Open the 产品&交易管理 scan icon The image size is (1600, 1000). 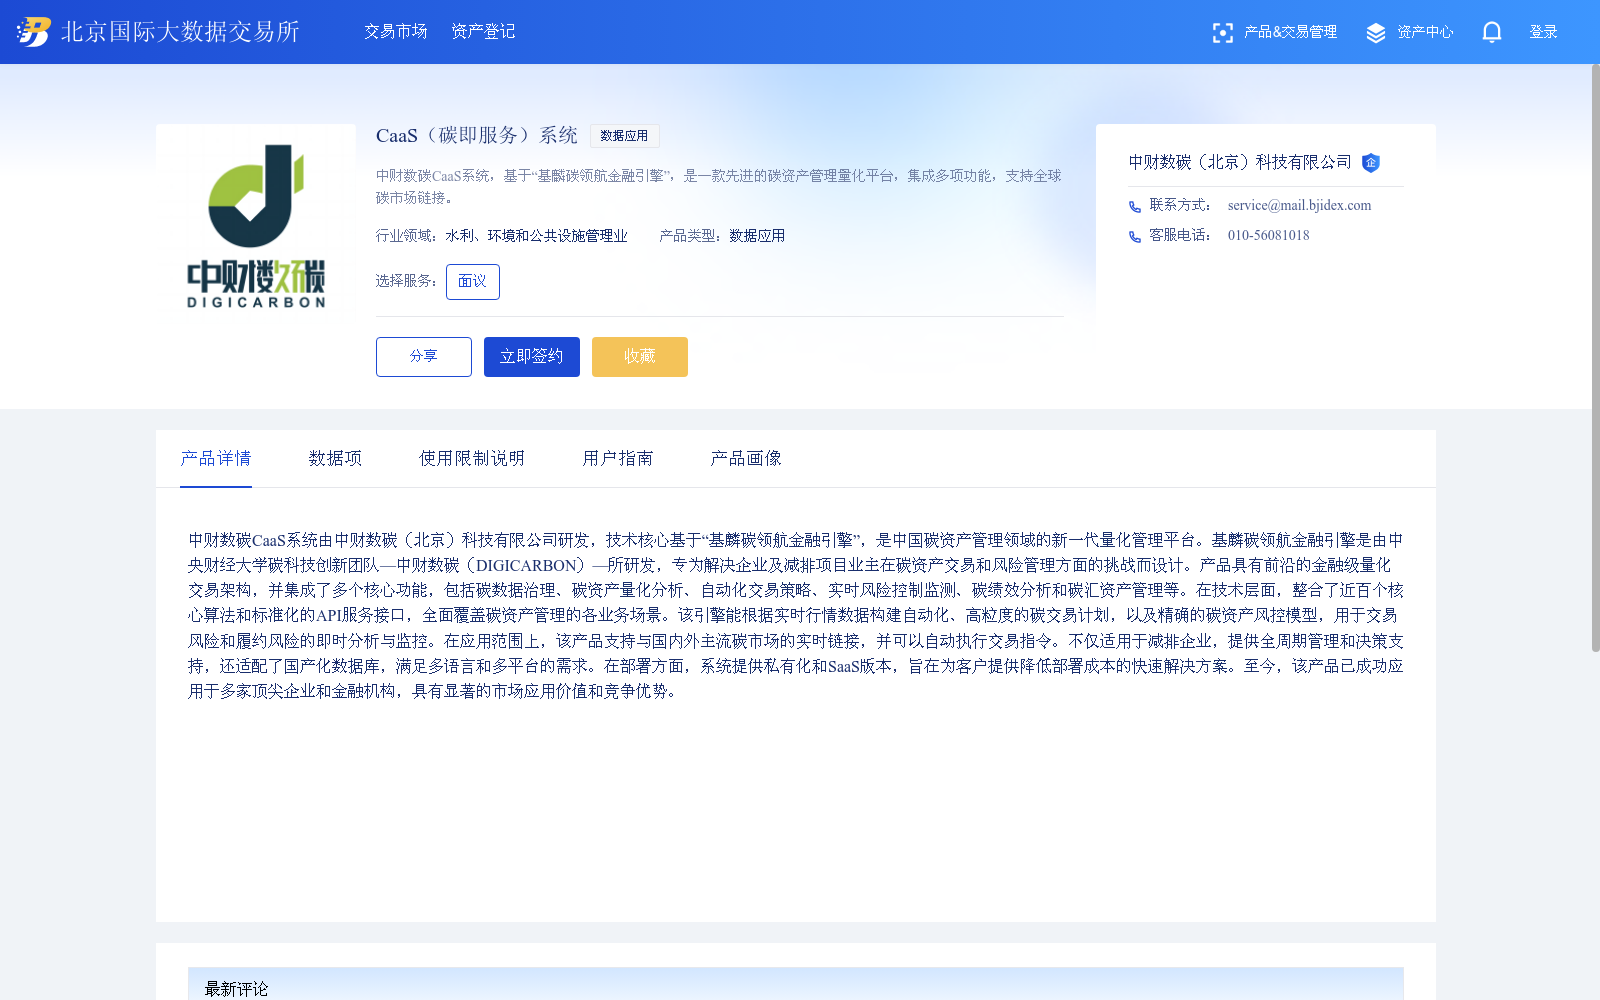pyautogui.click(x=1222, y=33)
